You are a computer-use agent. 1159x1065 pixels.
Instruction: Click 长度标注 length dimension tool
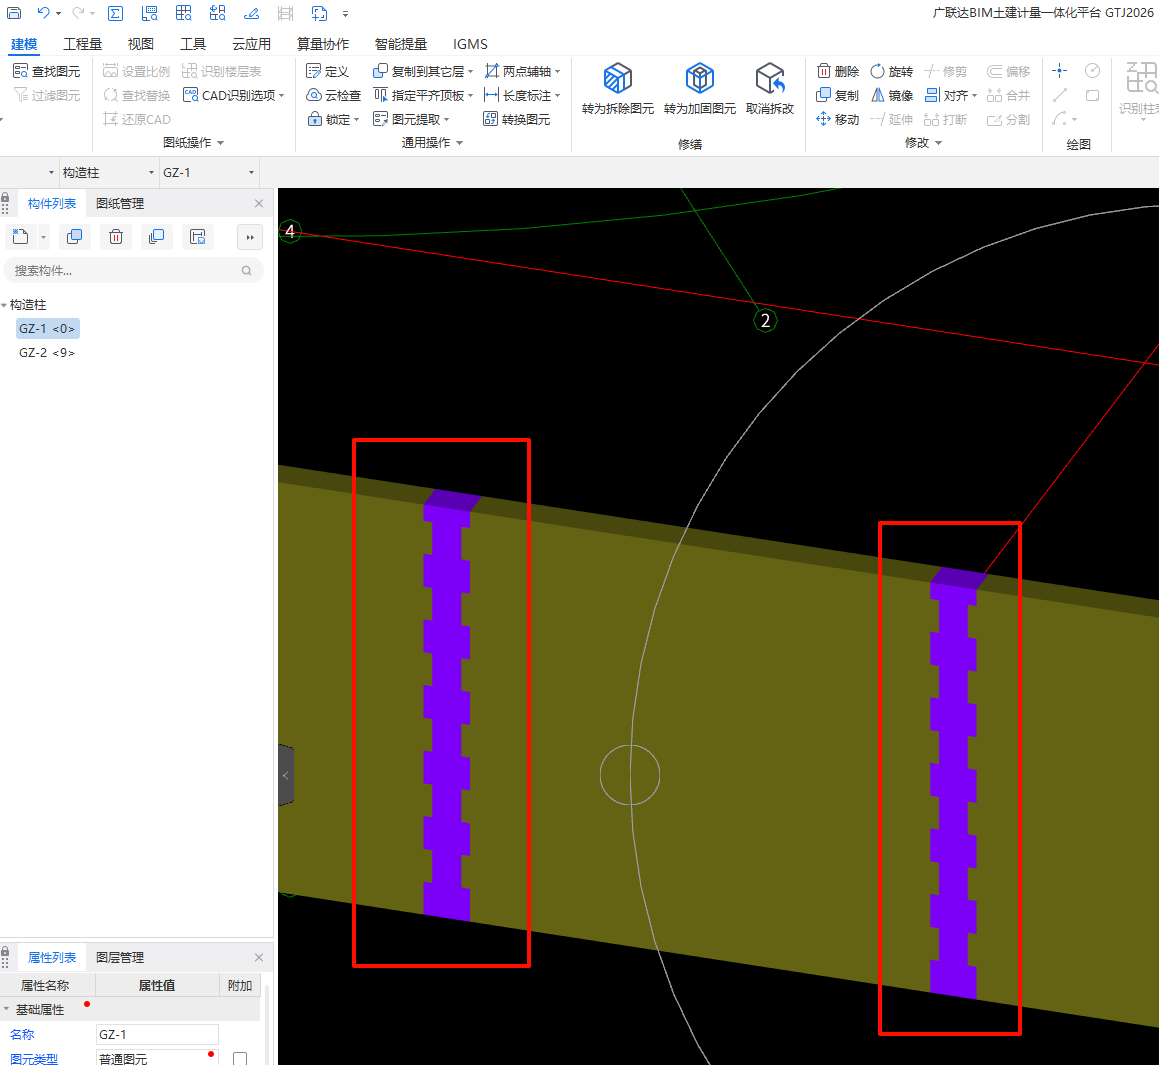[x=522, y=95]
